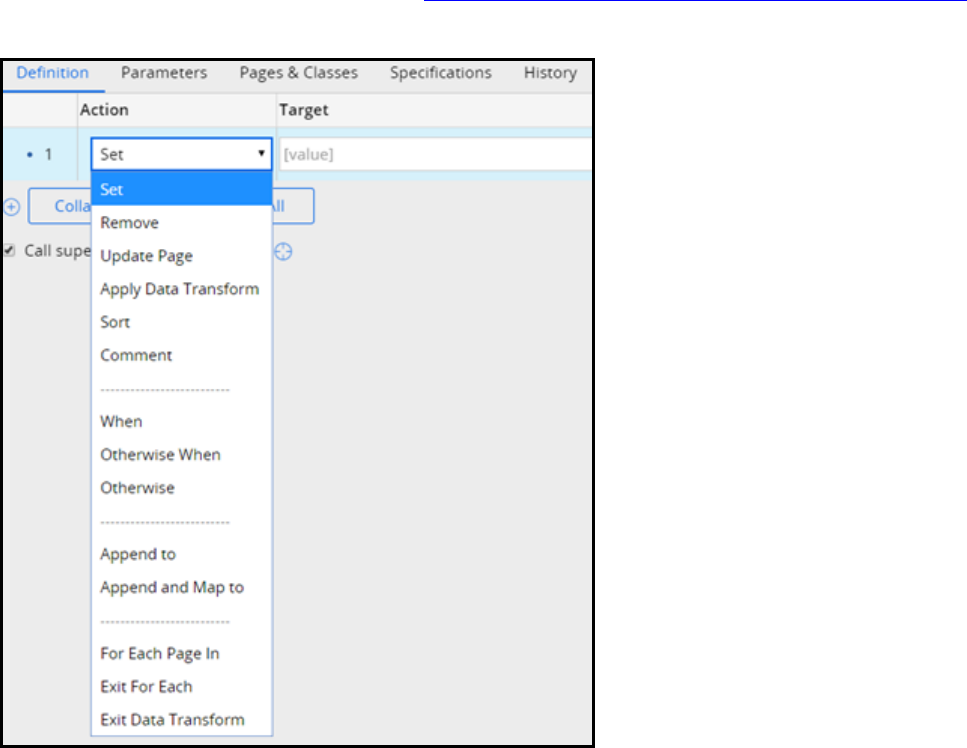Open the History tab
967x748 pixels.
point(550,73)
